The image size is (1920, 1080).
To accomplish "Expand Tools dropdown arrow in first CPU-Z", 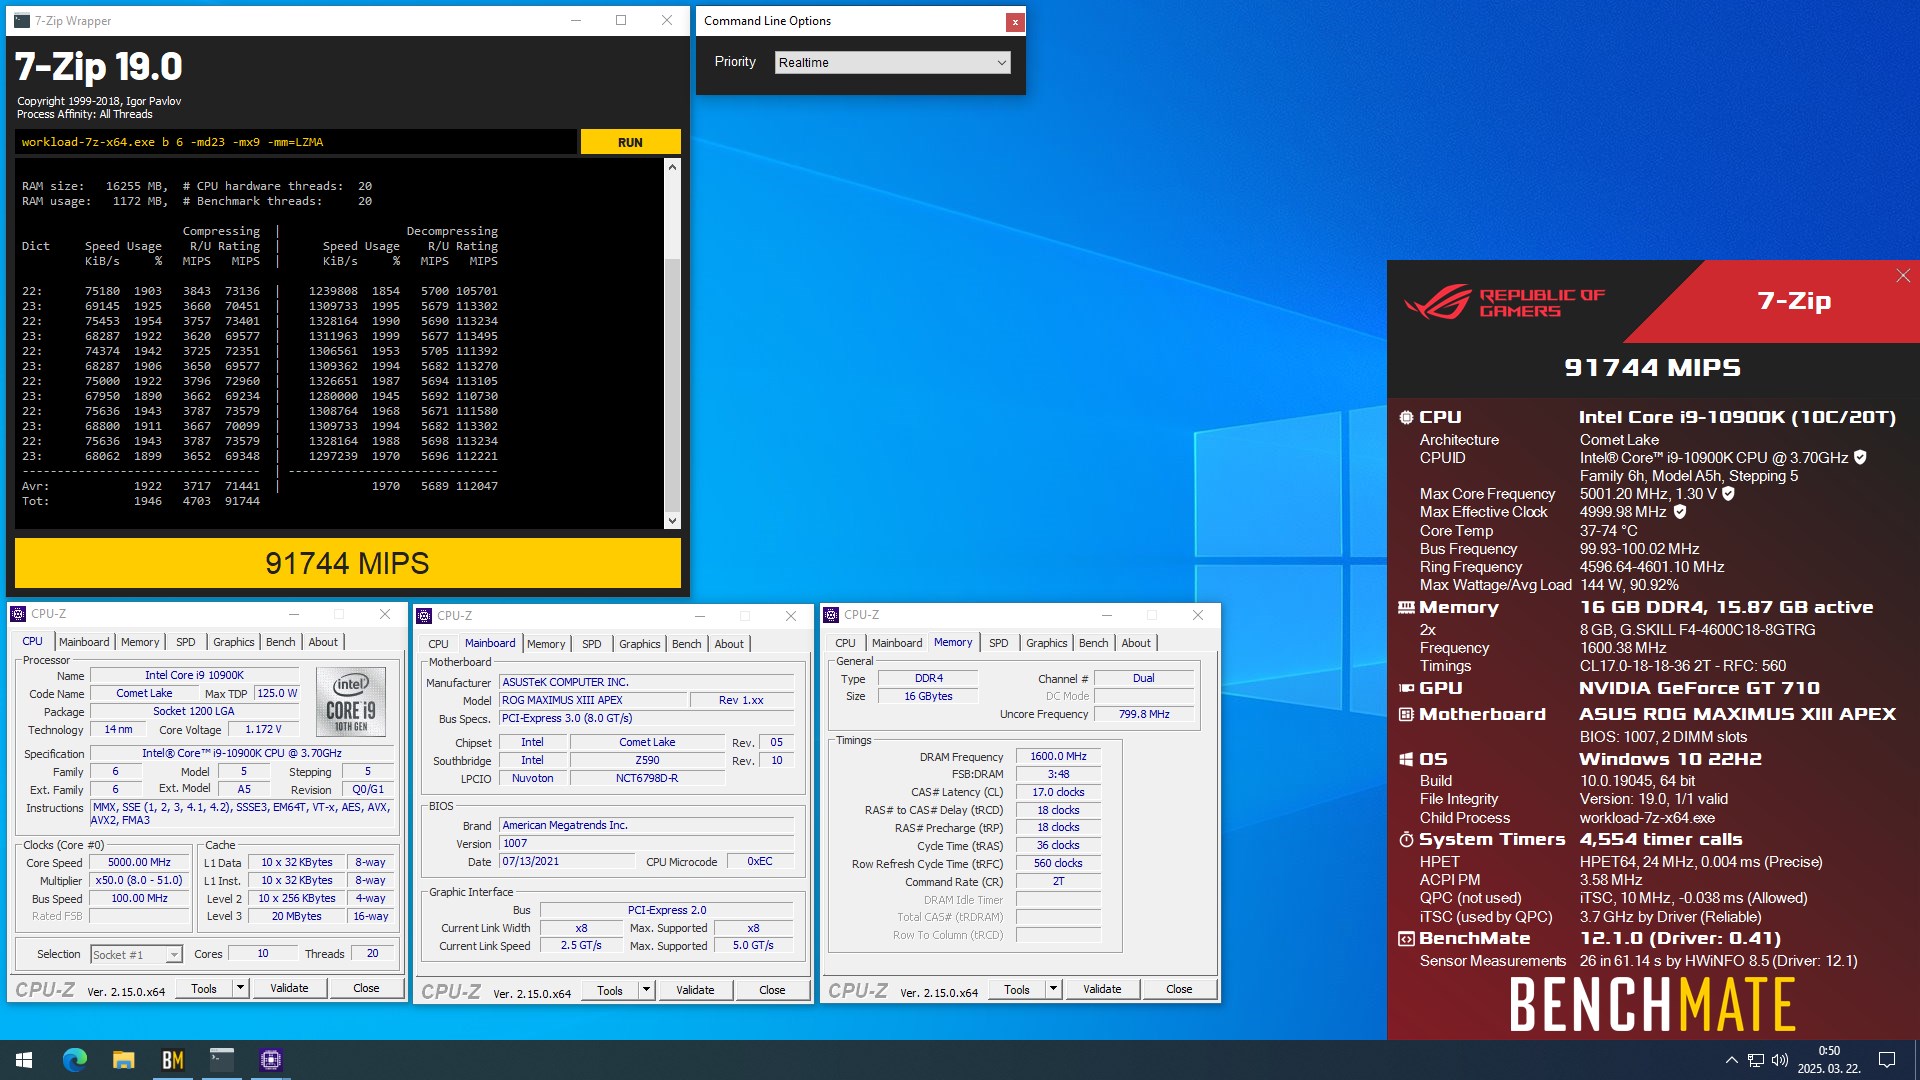I will coord(240,988).
